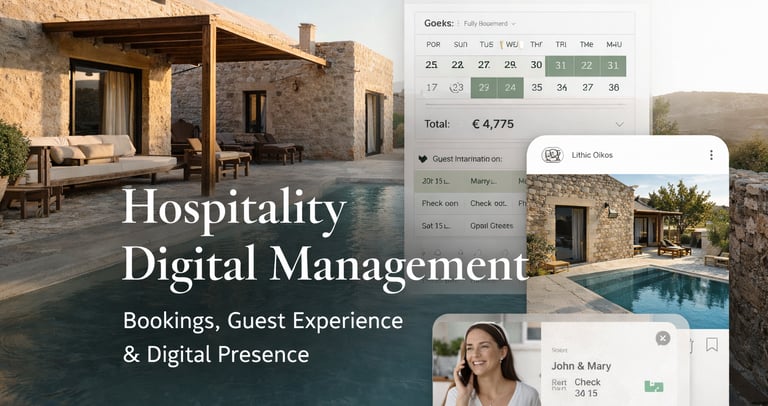The image size is (768, 406).
Task: Select date 25 in the calendar
Action: point(432,65)
